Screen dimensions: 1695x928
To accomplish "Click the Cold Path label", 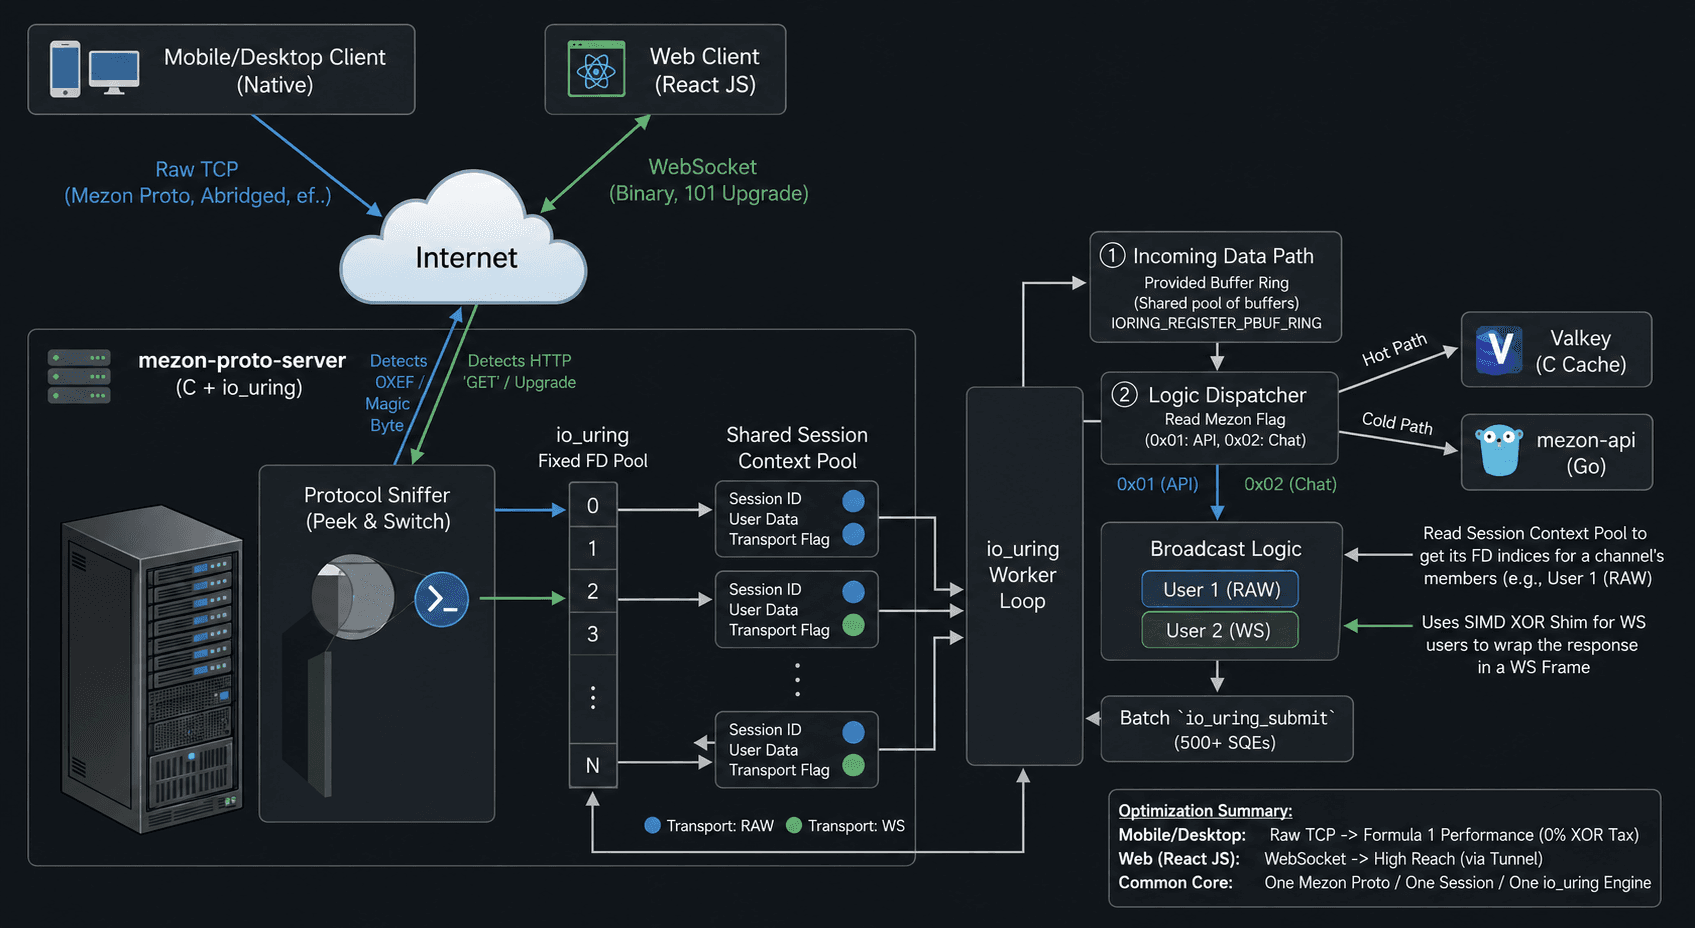I will [x=1397, y=423].
